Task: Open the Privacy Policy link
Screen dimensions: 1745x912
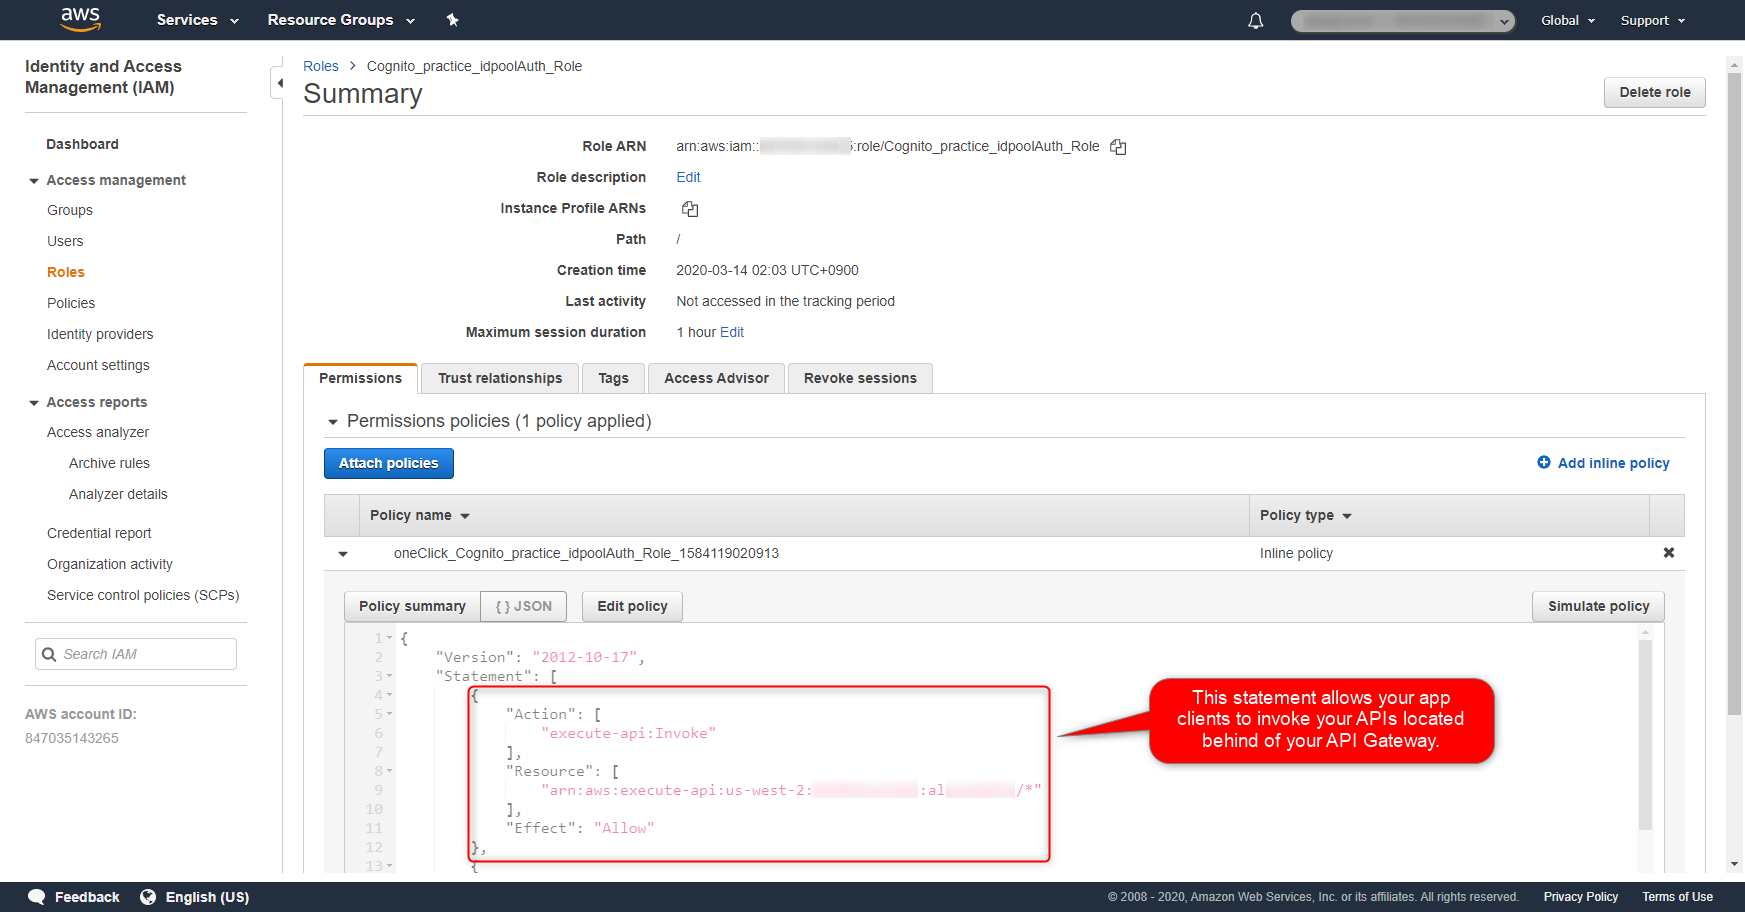Action: click(x=1580, y=897)
